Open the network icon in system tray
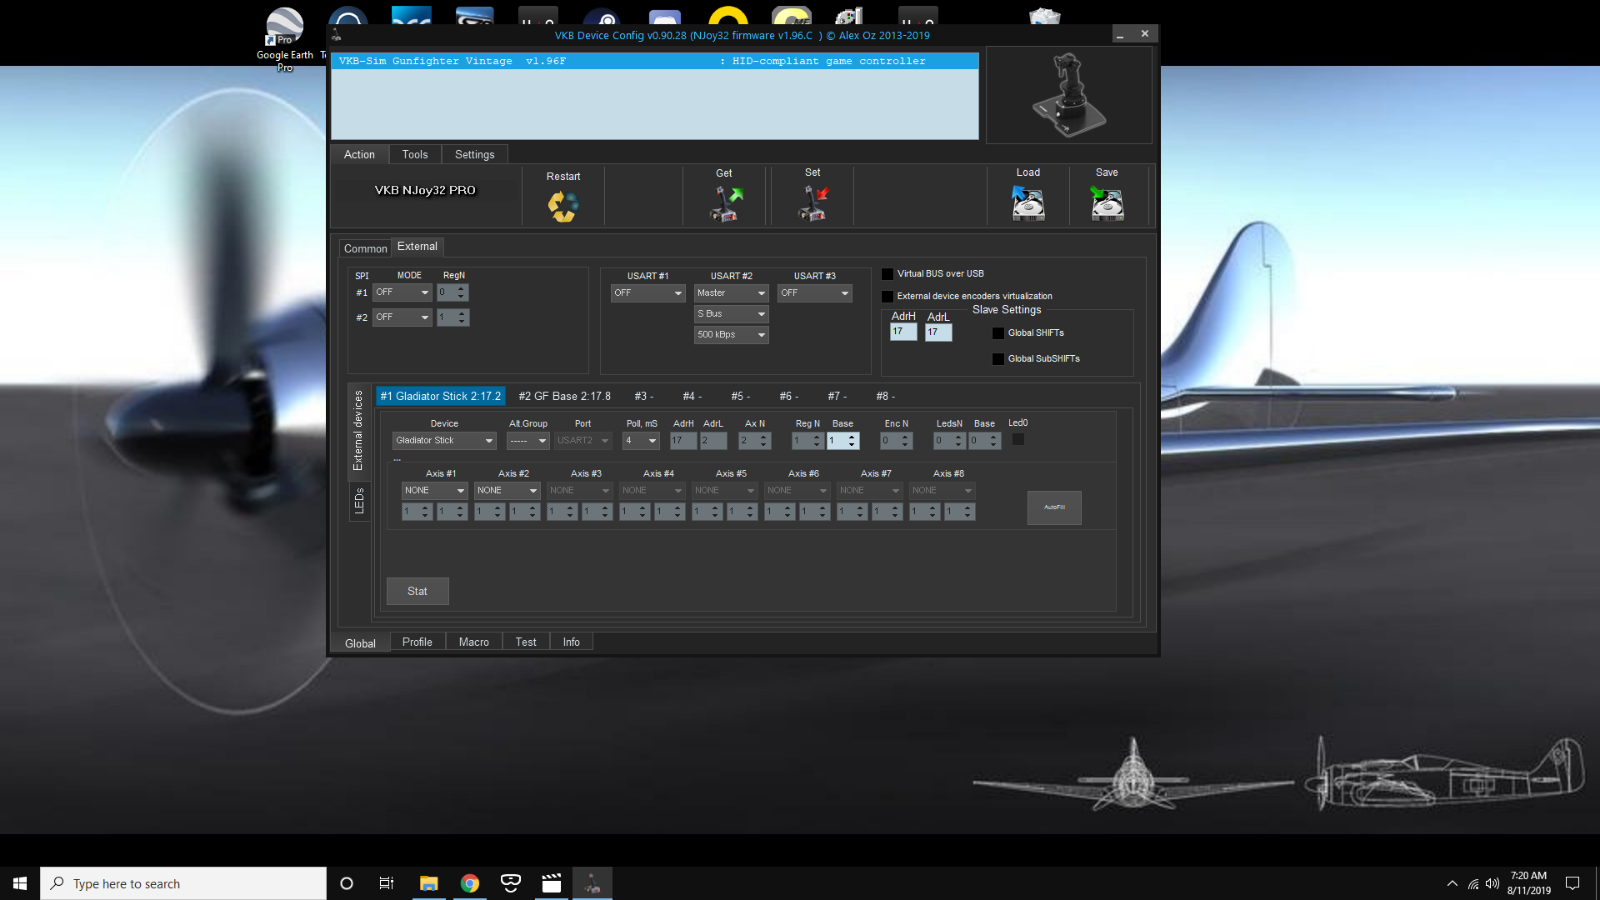 click(x=1473, y=884)
